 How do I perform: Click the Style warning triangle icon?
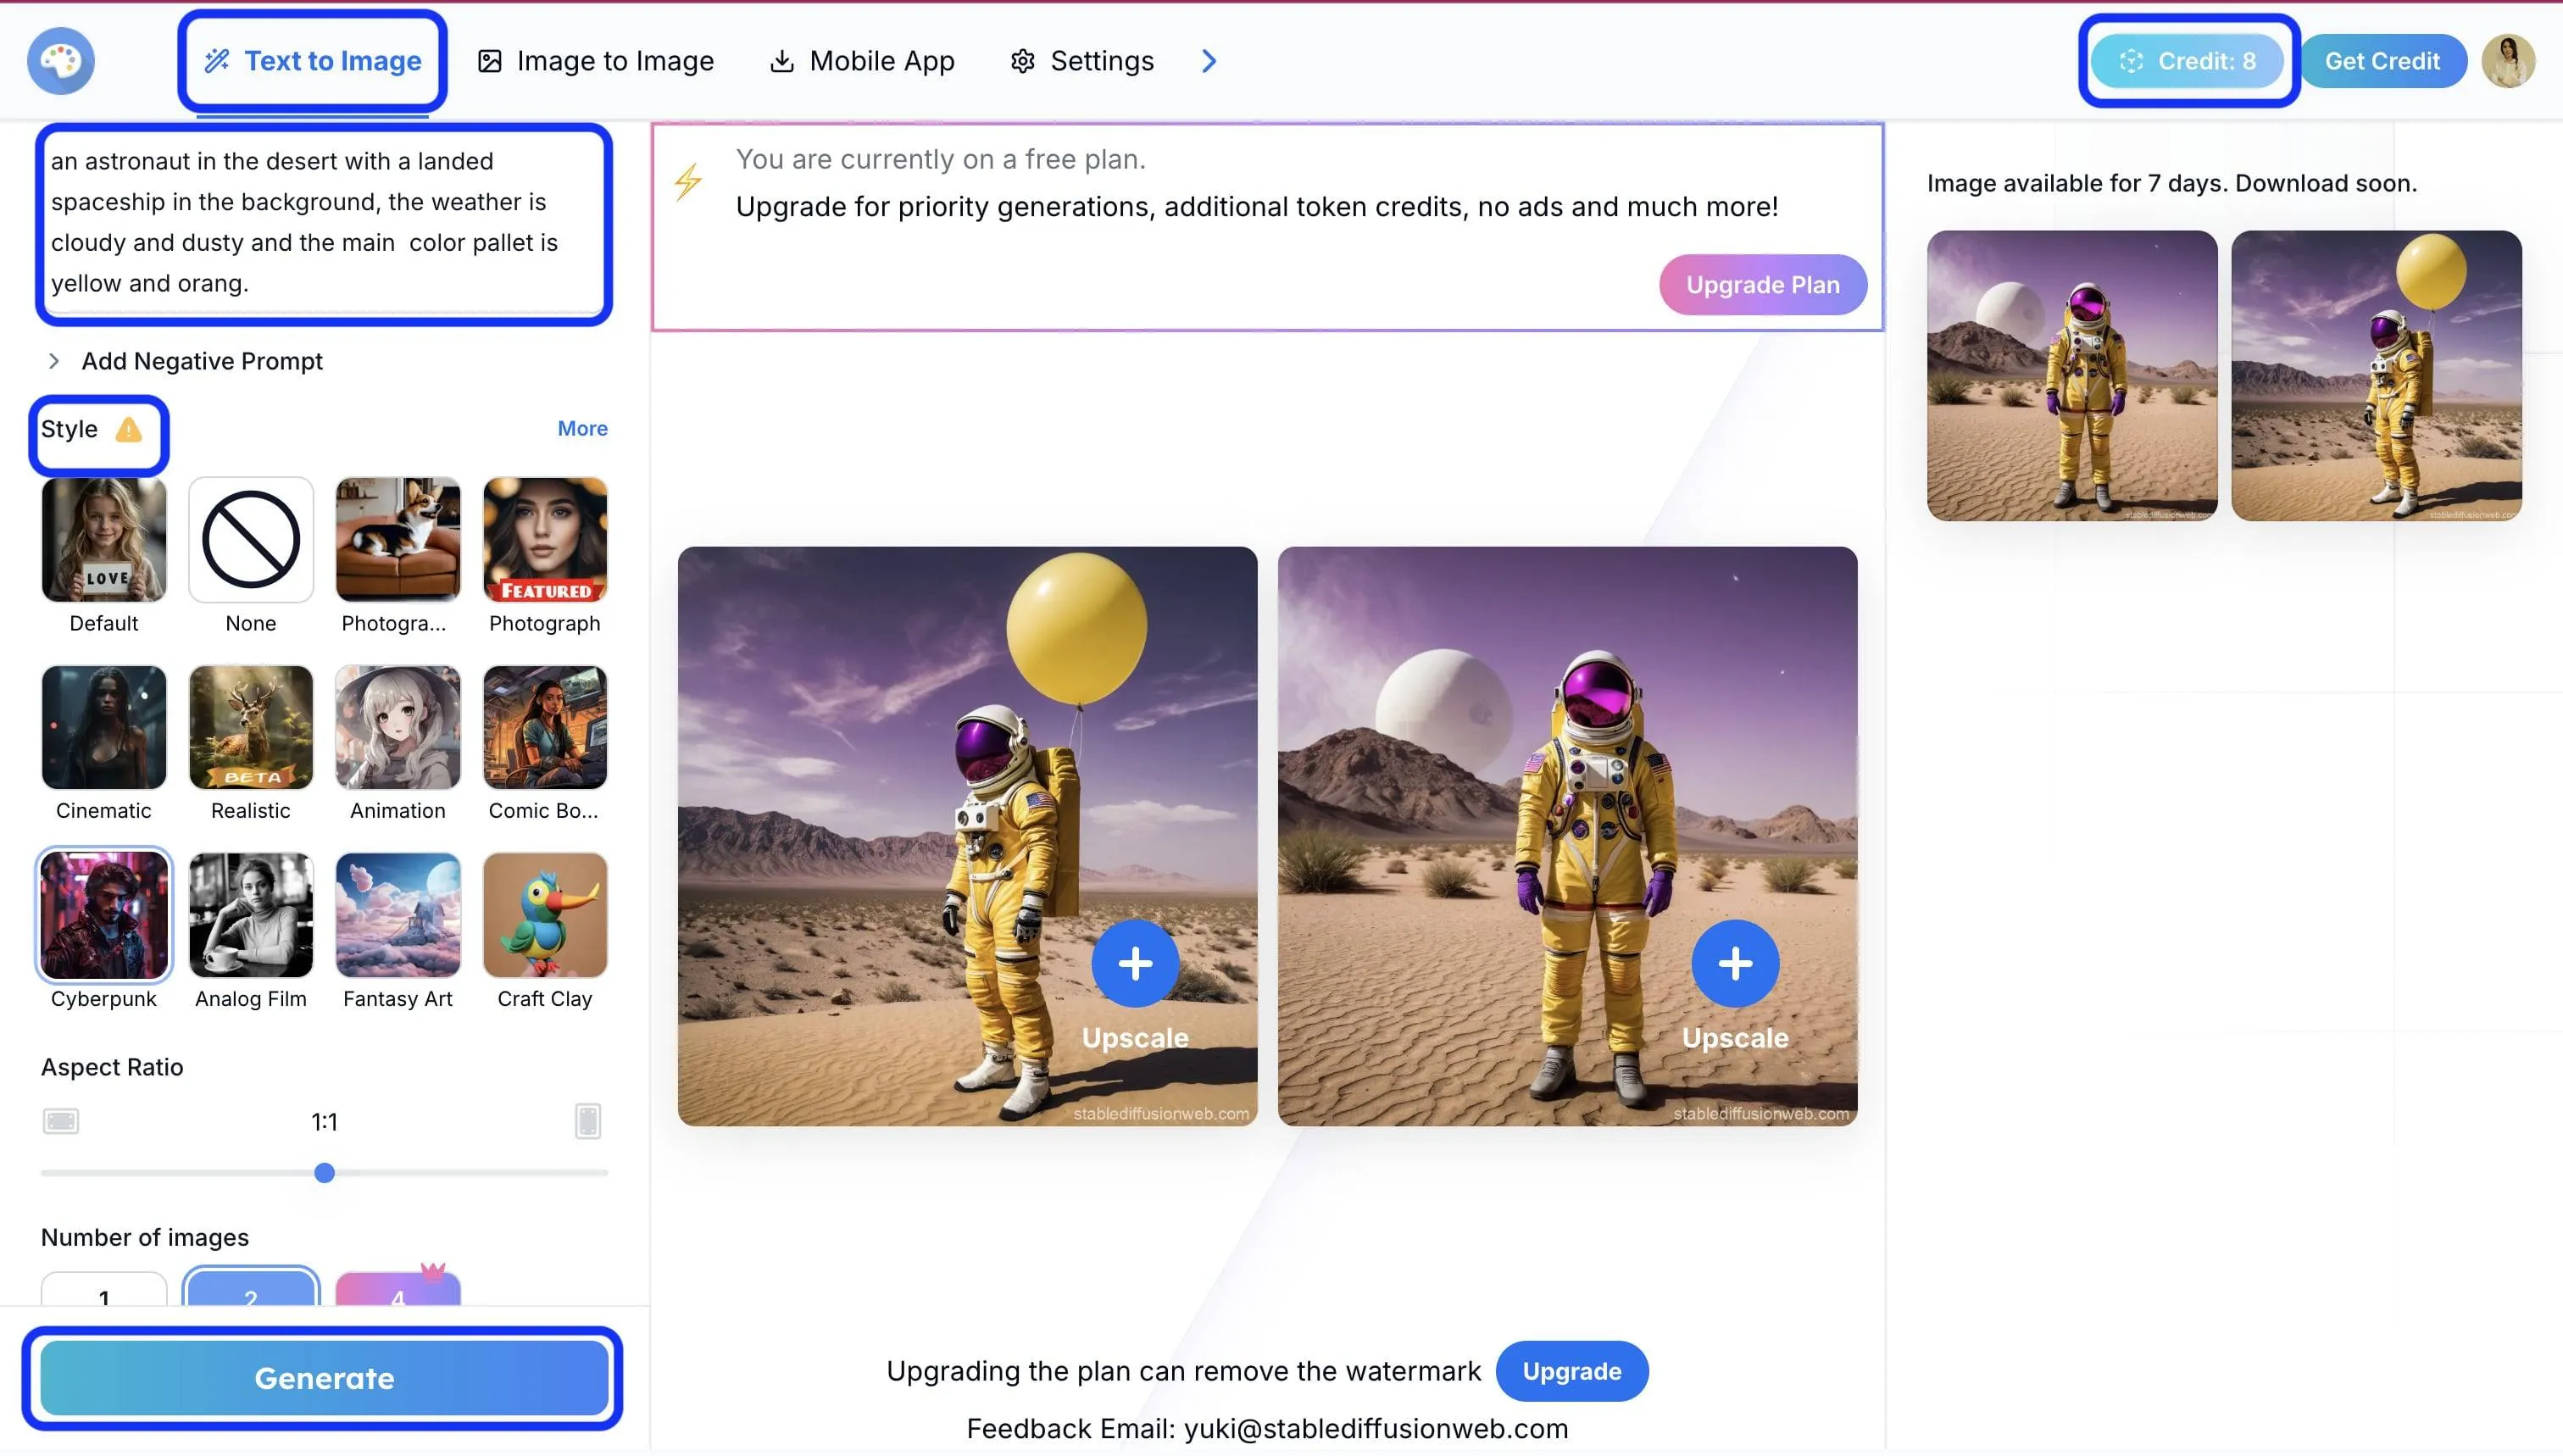(x=128, y=430)
